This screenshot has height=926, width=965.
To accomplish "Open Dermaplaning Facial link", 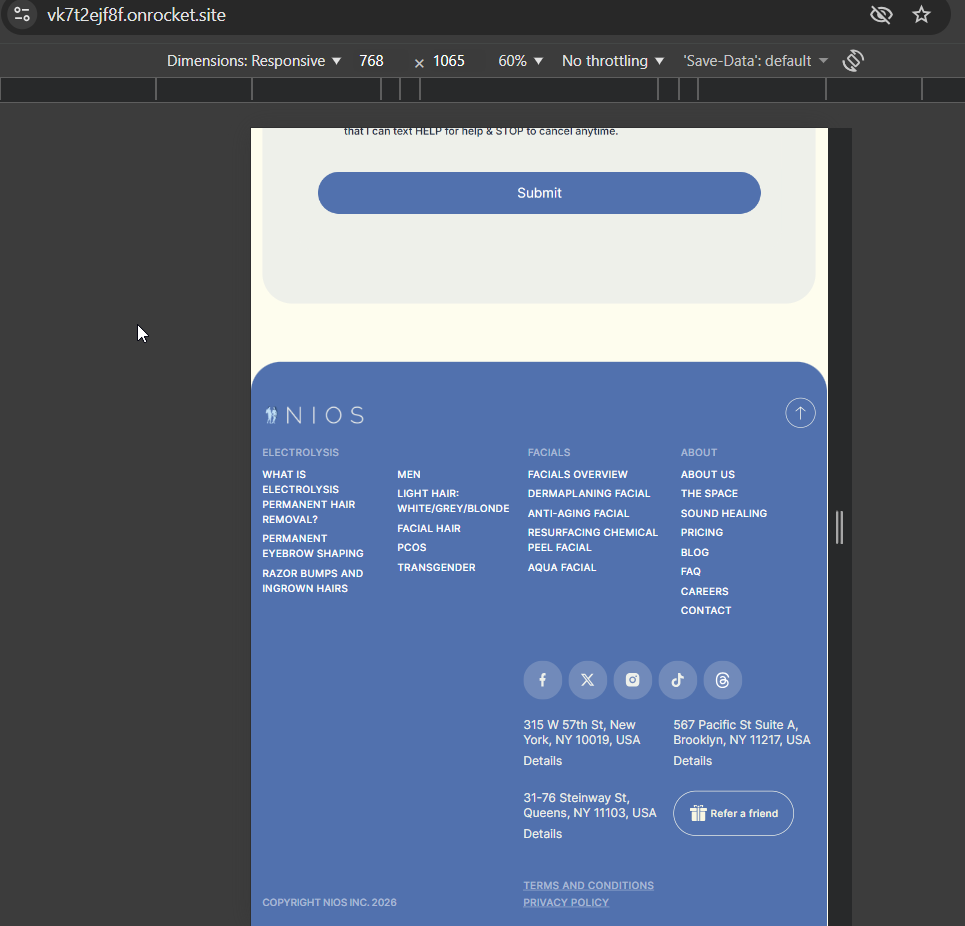I will (588, 493).
